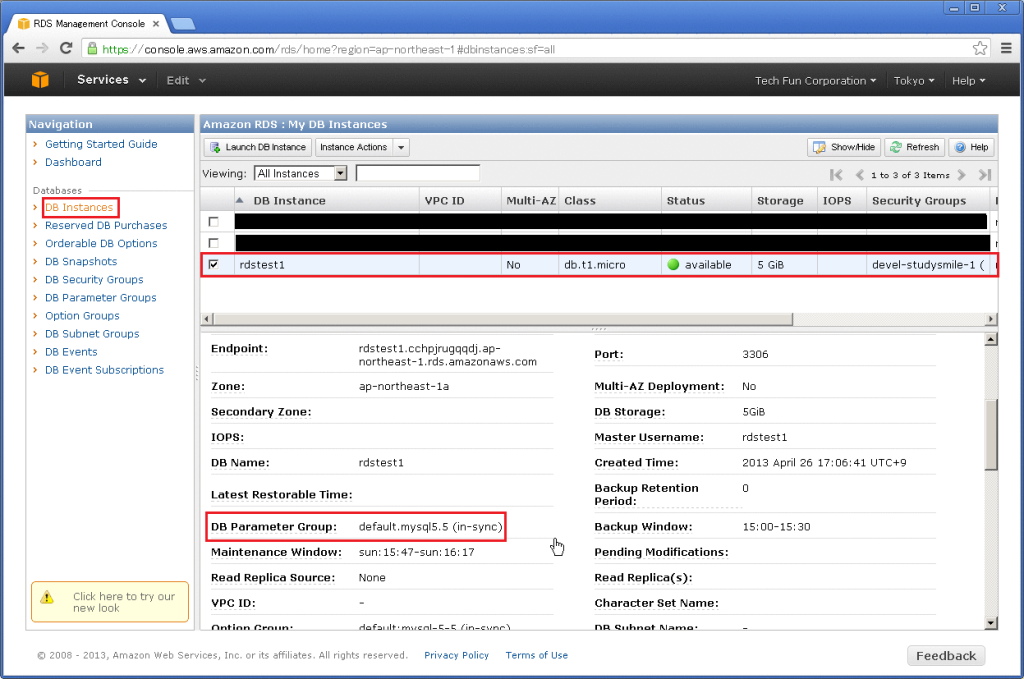Open the Getting Started Guide link
Screen dimensions: 1024x679
(101, 144)
